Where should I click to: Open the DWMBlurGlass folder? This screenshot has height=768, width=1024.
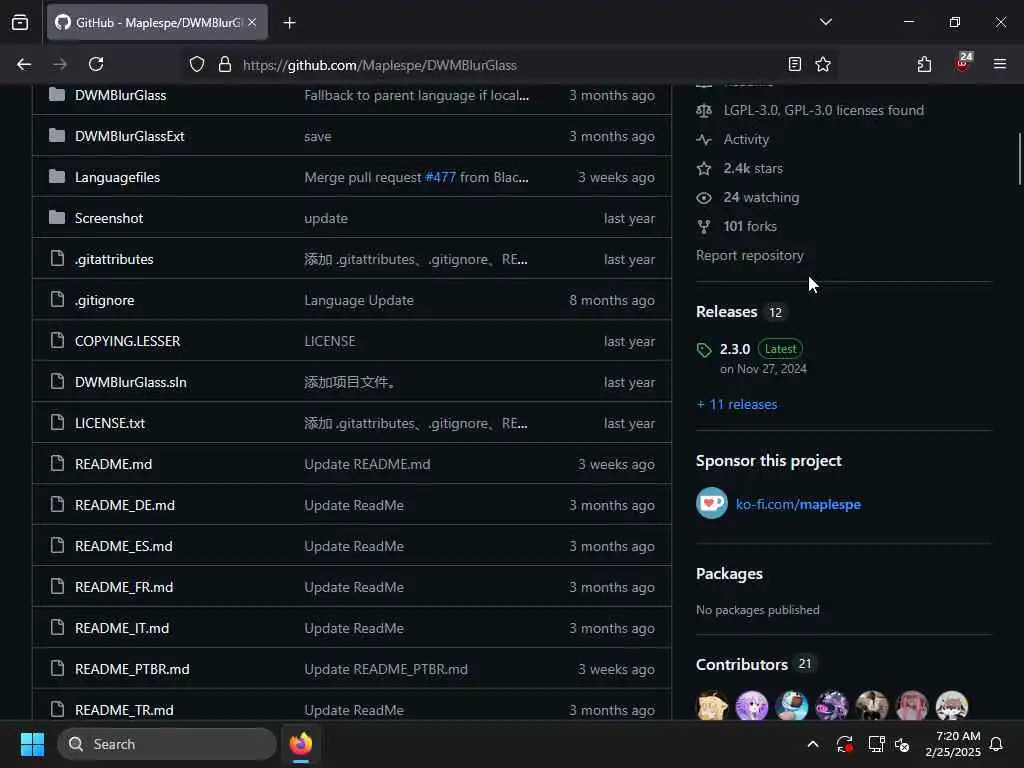coord(121,95)
